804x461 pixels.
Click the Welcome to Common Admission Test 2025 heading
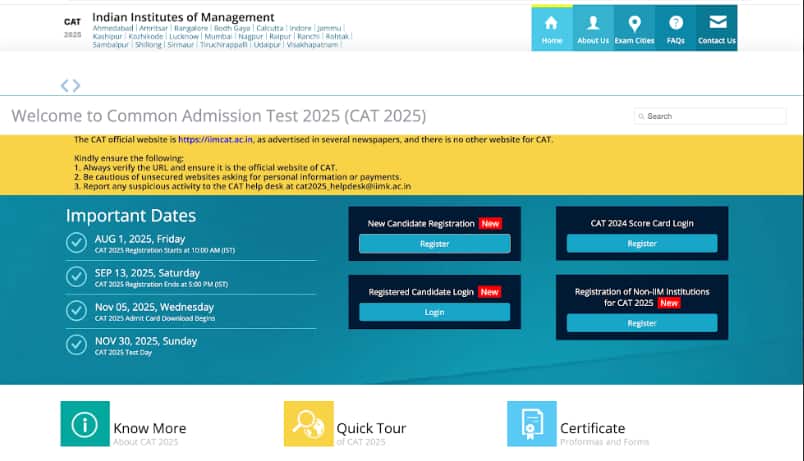tap(218, 116)
